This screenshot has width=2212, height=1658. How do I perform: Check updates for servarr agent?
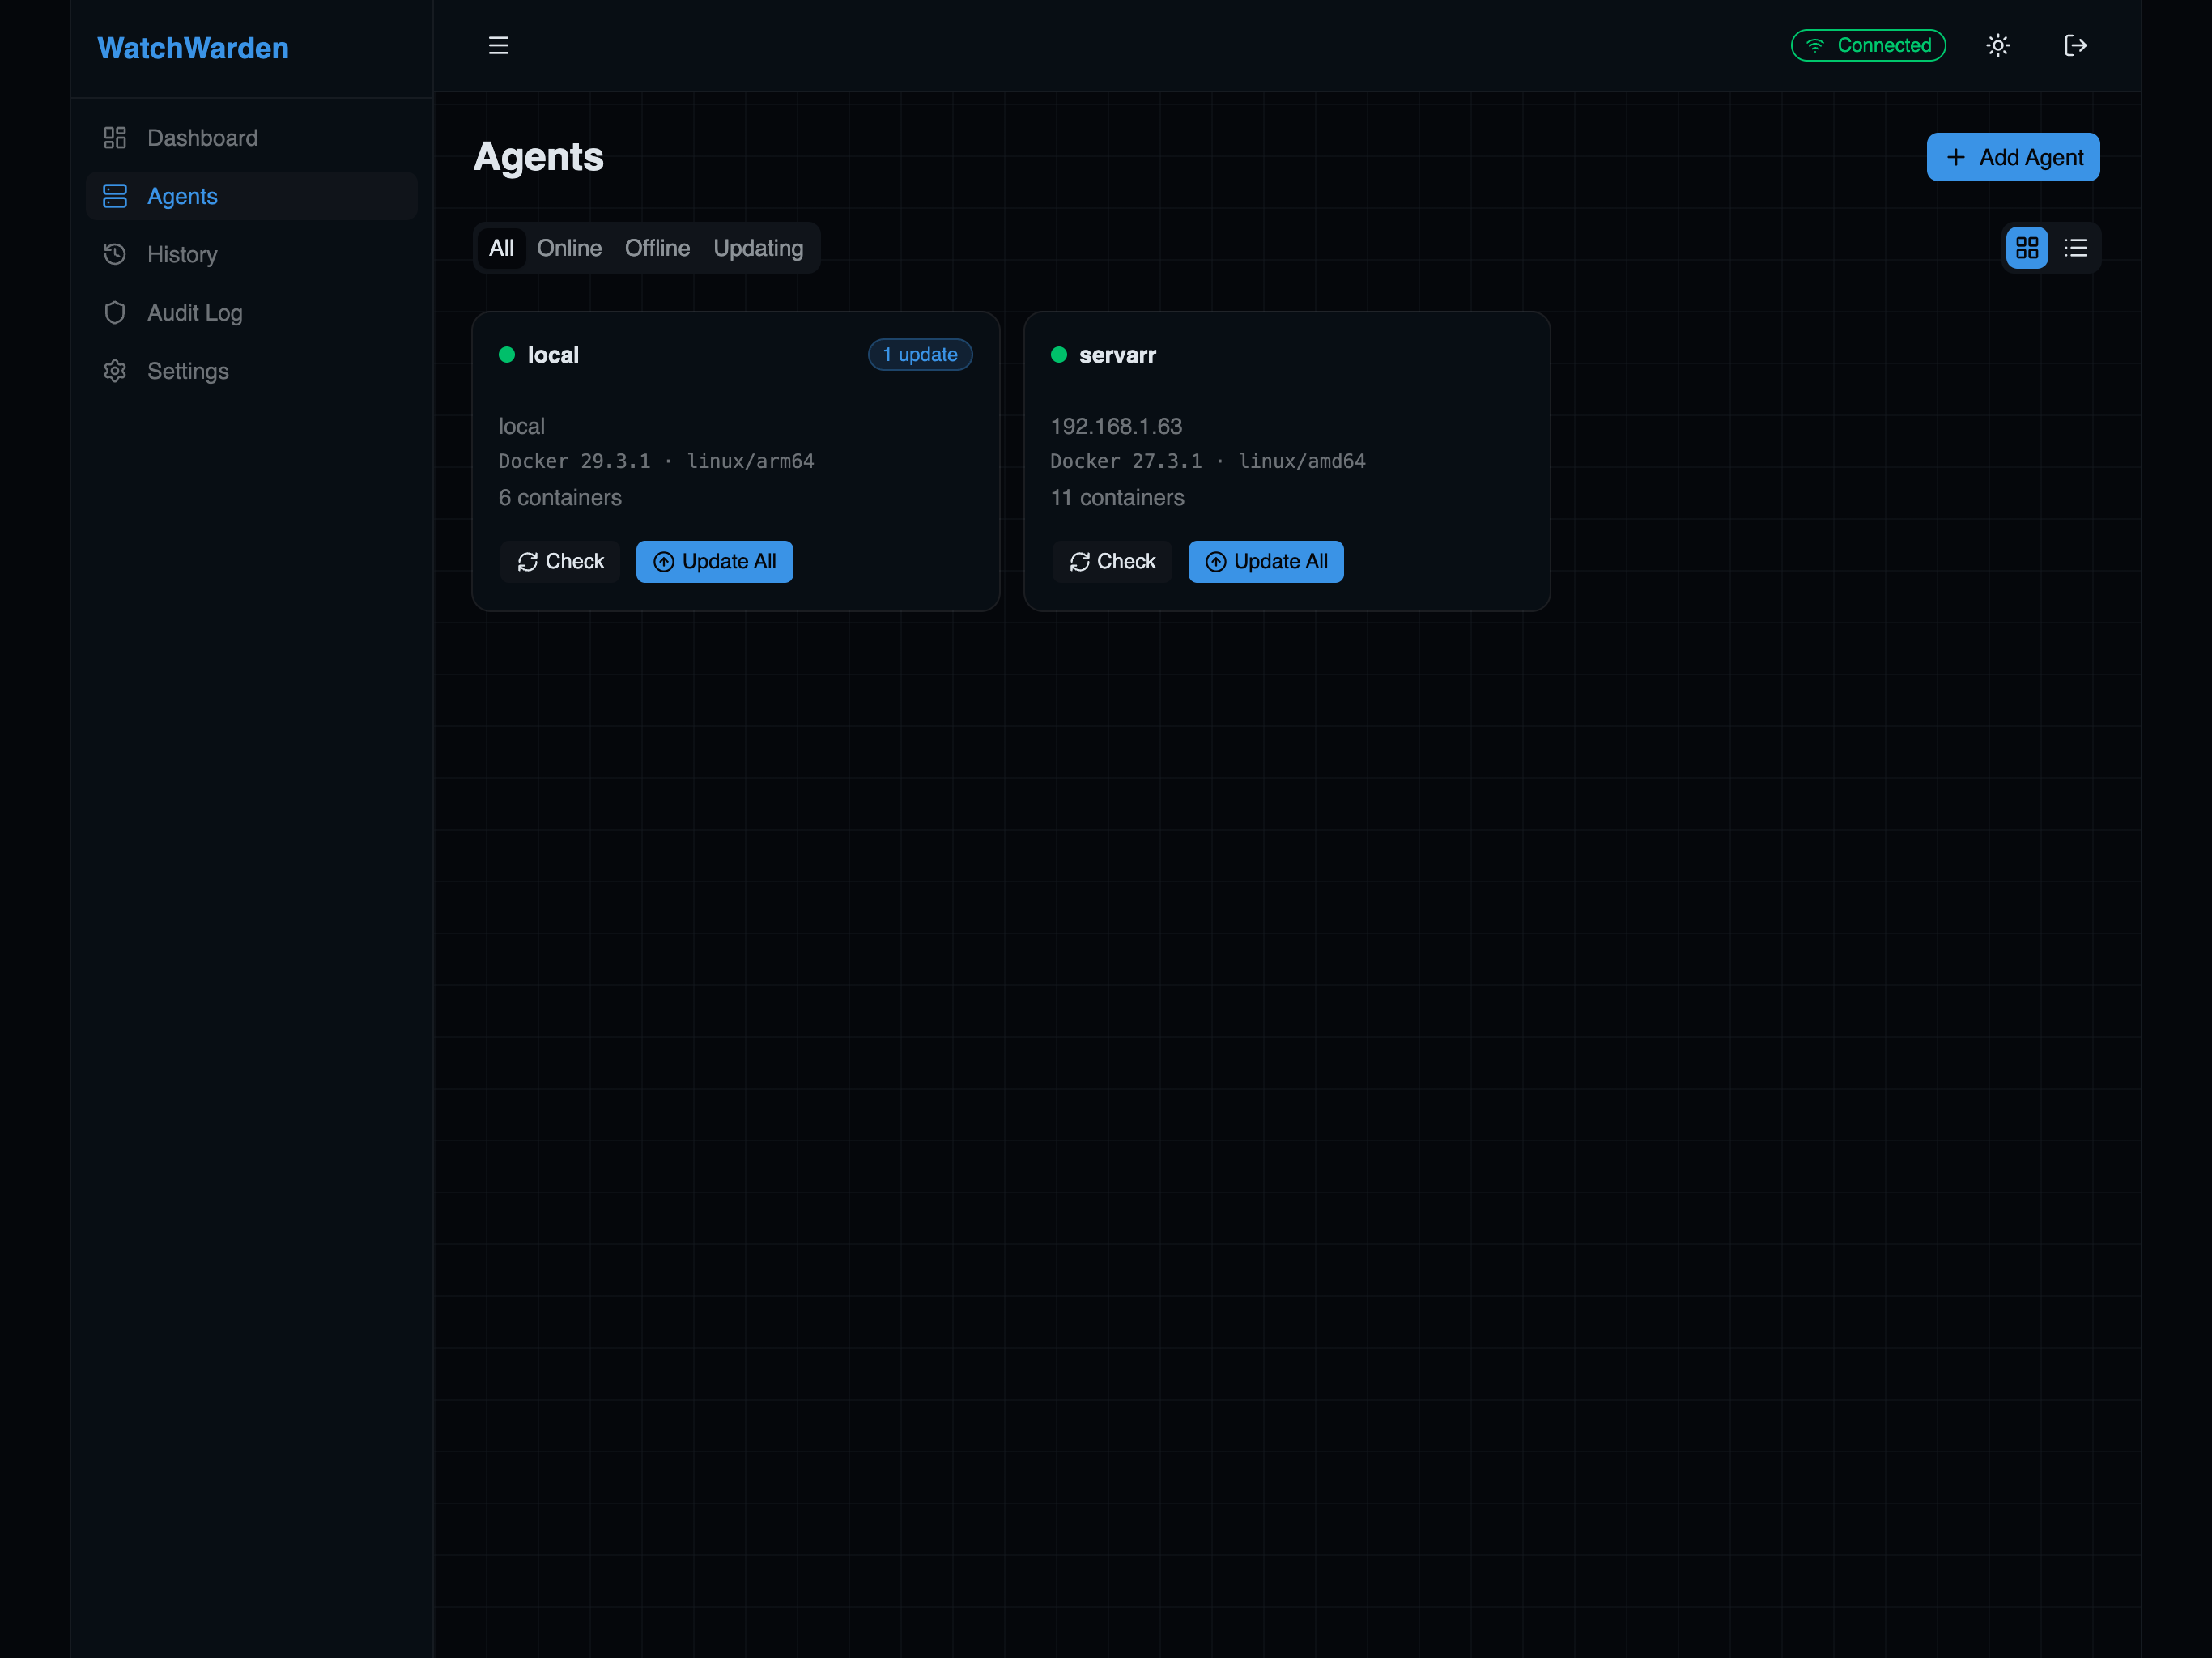pos(1111,562)
